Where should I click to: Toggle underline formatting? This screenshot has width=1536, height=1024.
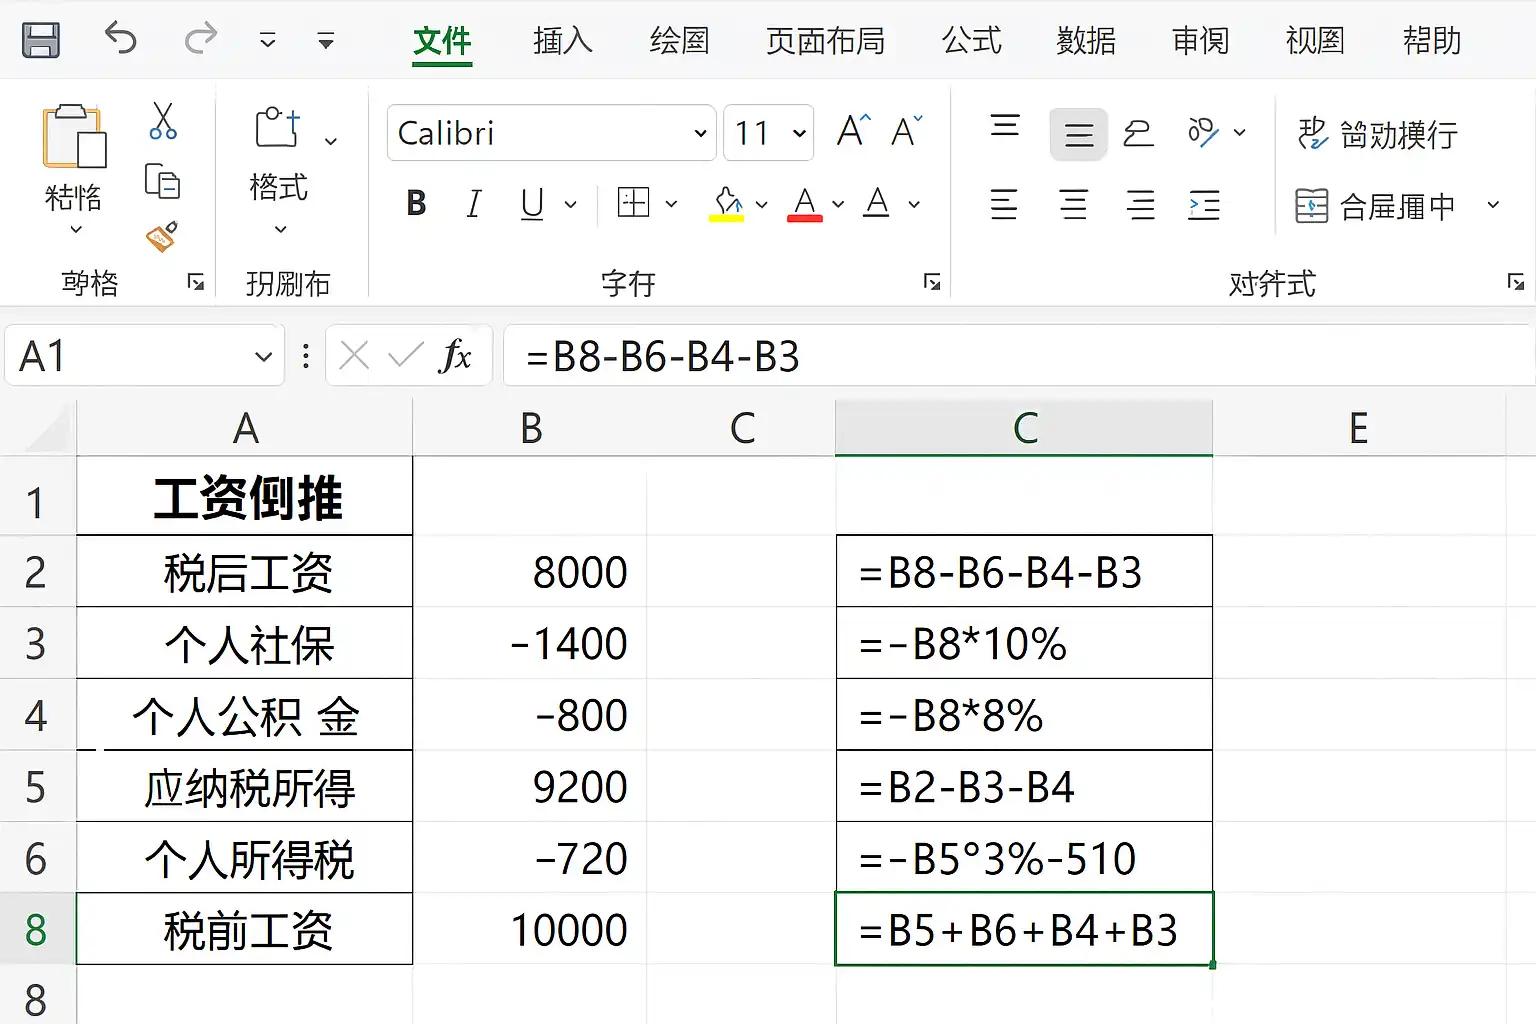[x=532, y=203]
